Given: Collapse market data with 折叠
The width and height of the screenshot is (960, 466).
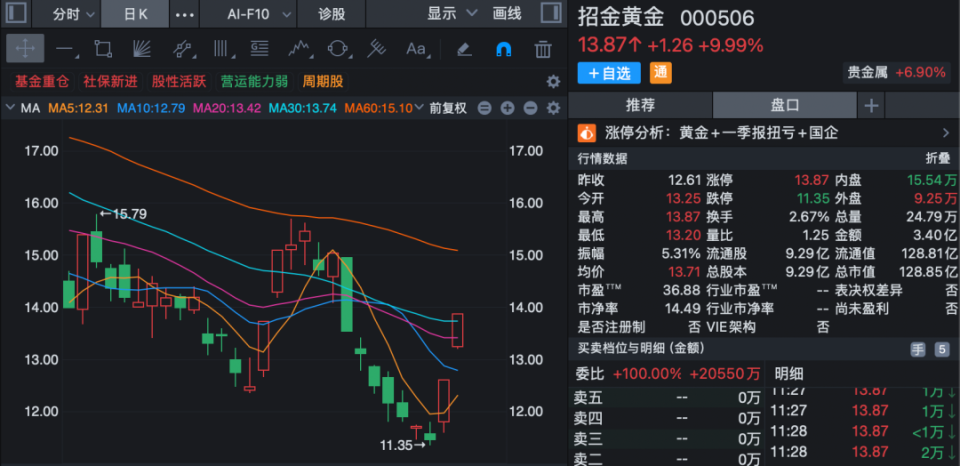Looking at the screenshot, I should pos(937,159).
